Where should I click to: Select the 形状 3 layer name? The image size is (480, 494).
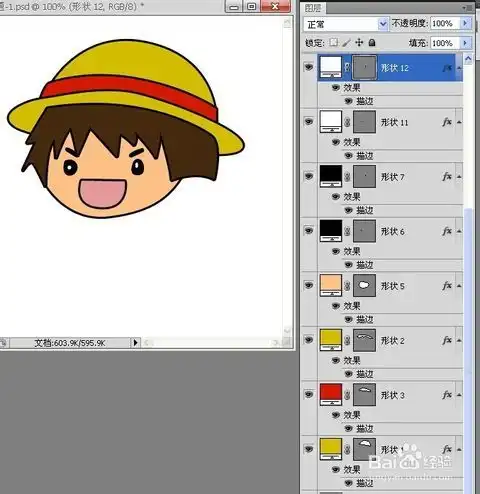click(393, 395)
